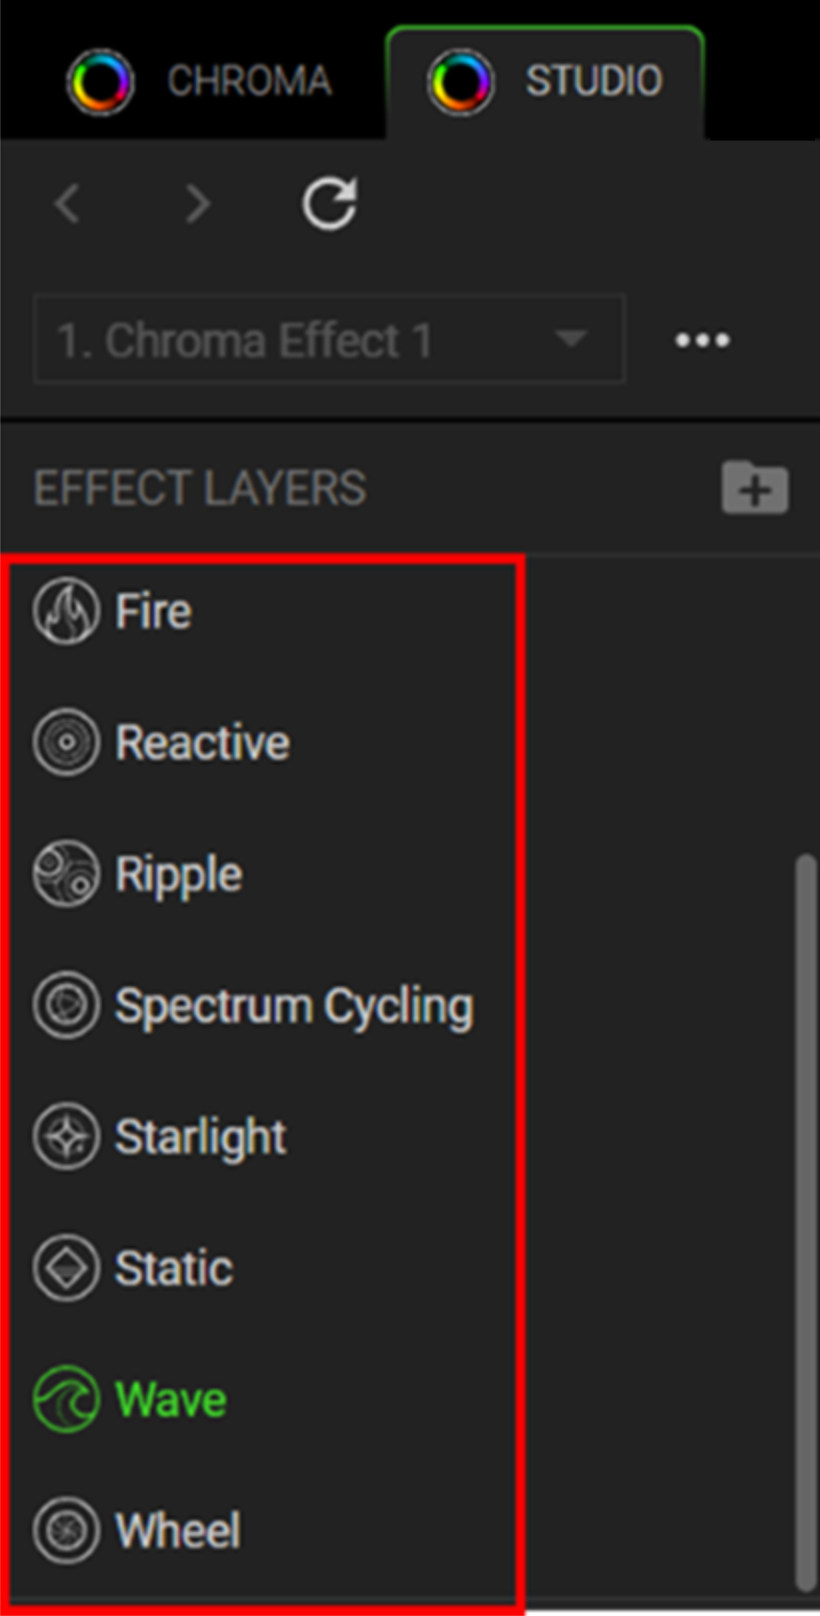This screenshot has height=1616, width=820.
Task: Select the Wave layer entry
Action: (168, 1398)
